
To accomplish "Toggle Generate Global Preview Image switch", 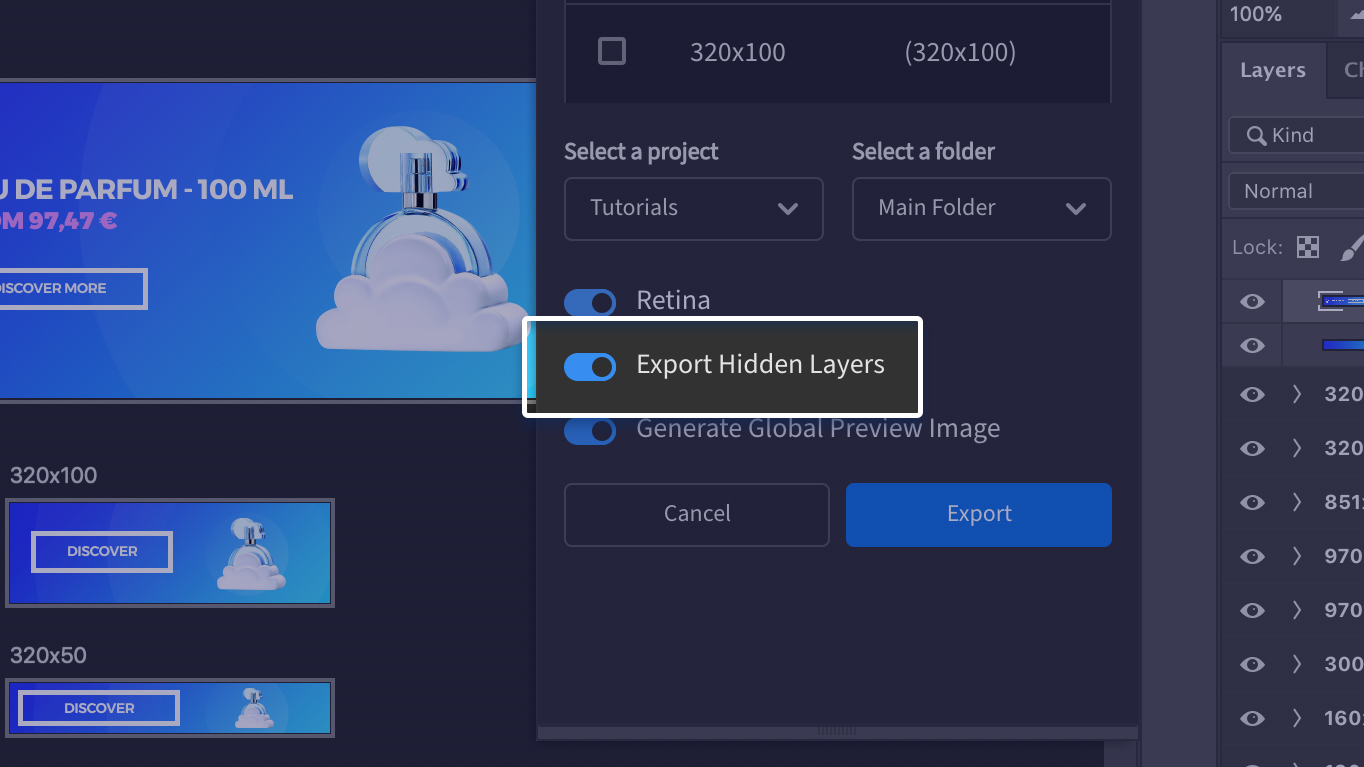I will [x=590, y=431].
